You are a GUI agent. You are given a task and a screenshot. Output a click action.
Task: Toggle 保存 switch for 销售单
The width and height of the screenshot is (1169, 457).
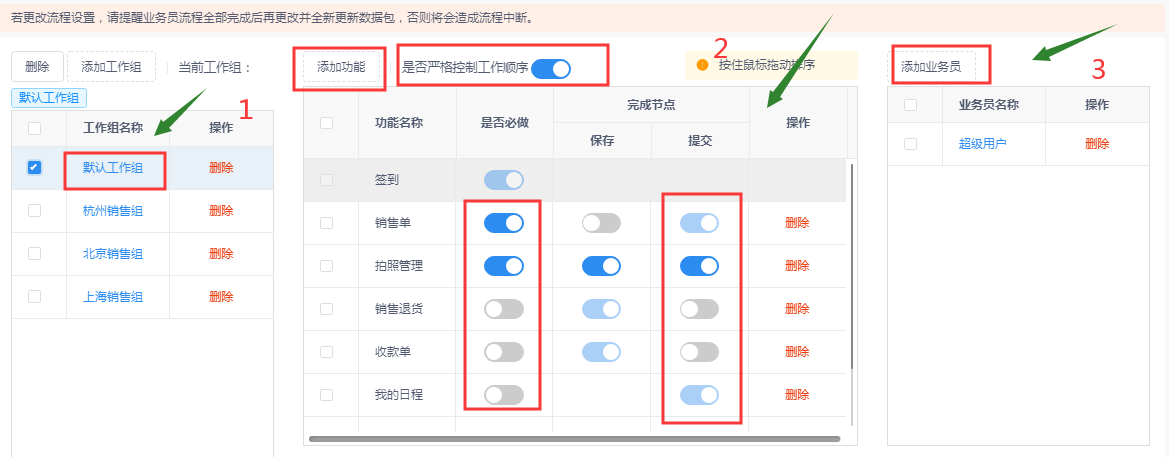click(602, 223)
